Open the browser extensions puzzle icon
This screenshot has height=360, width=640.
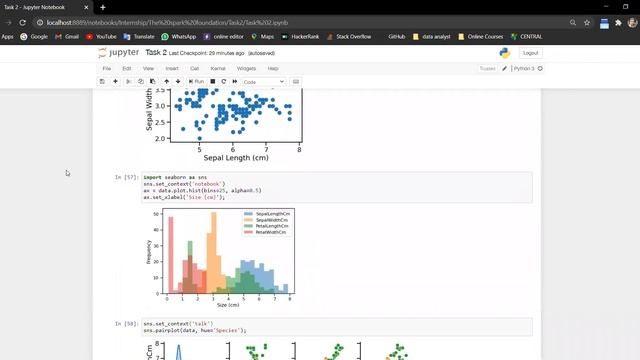[618, 23]
